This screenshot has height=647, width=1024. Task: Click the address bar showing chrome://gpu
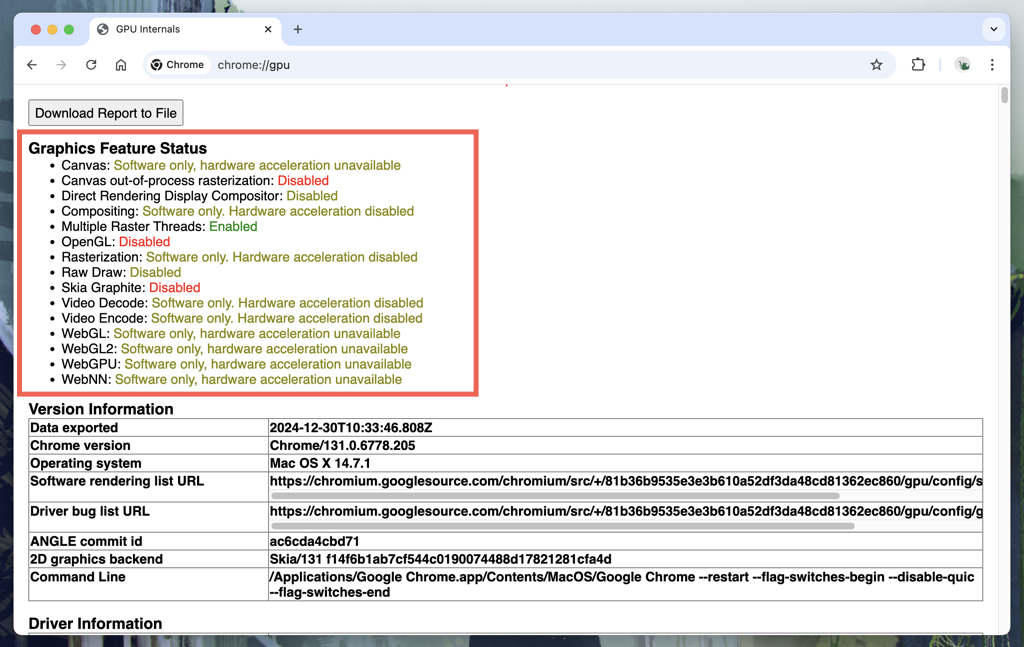point(500,65)
